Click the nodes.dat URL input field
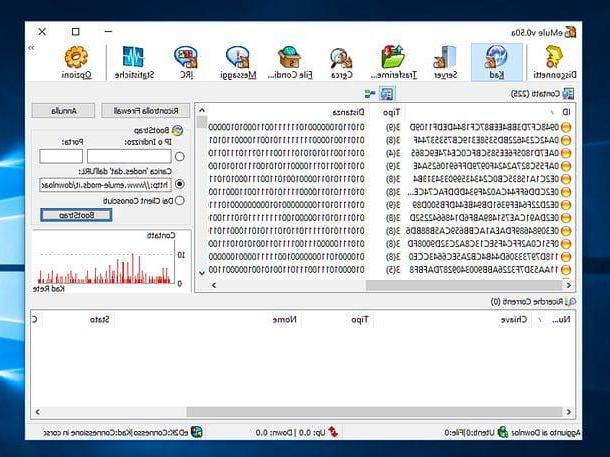This screenshot has height=457, width=610. (x=105, y=184)
